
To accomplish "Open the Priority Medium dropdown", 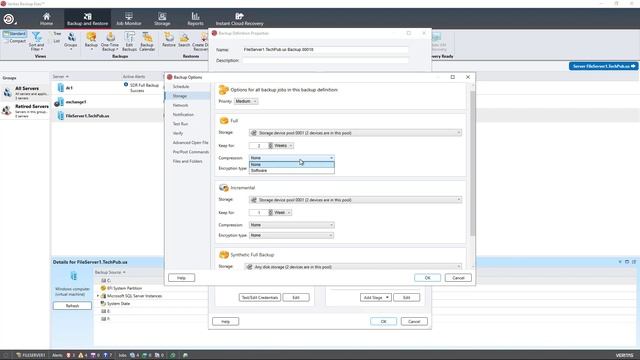I will [246, 101].
